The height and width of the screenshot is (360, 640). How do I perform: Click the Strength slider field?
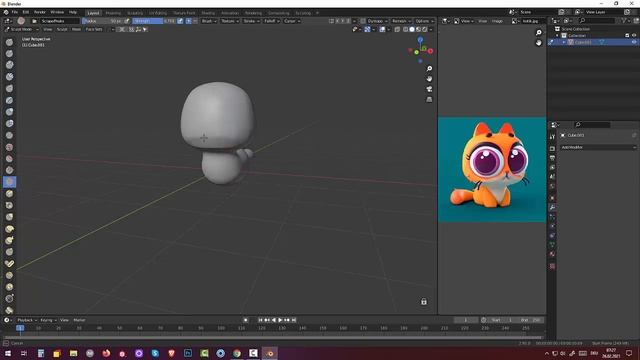[154, 21]
